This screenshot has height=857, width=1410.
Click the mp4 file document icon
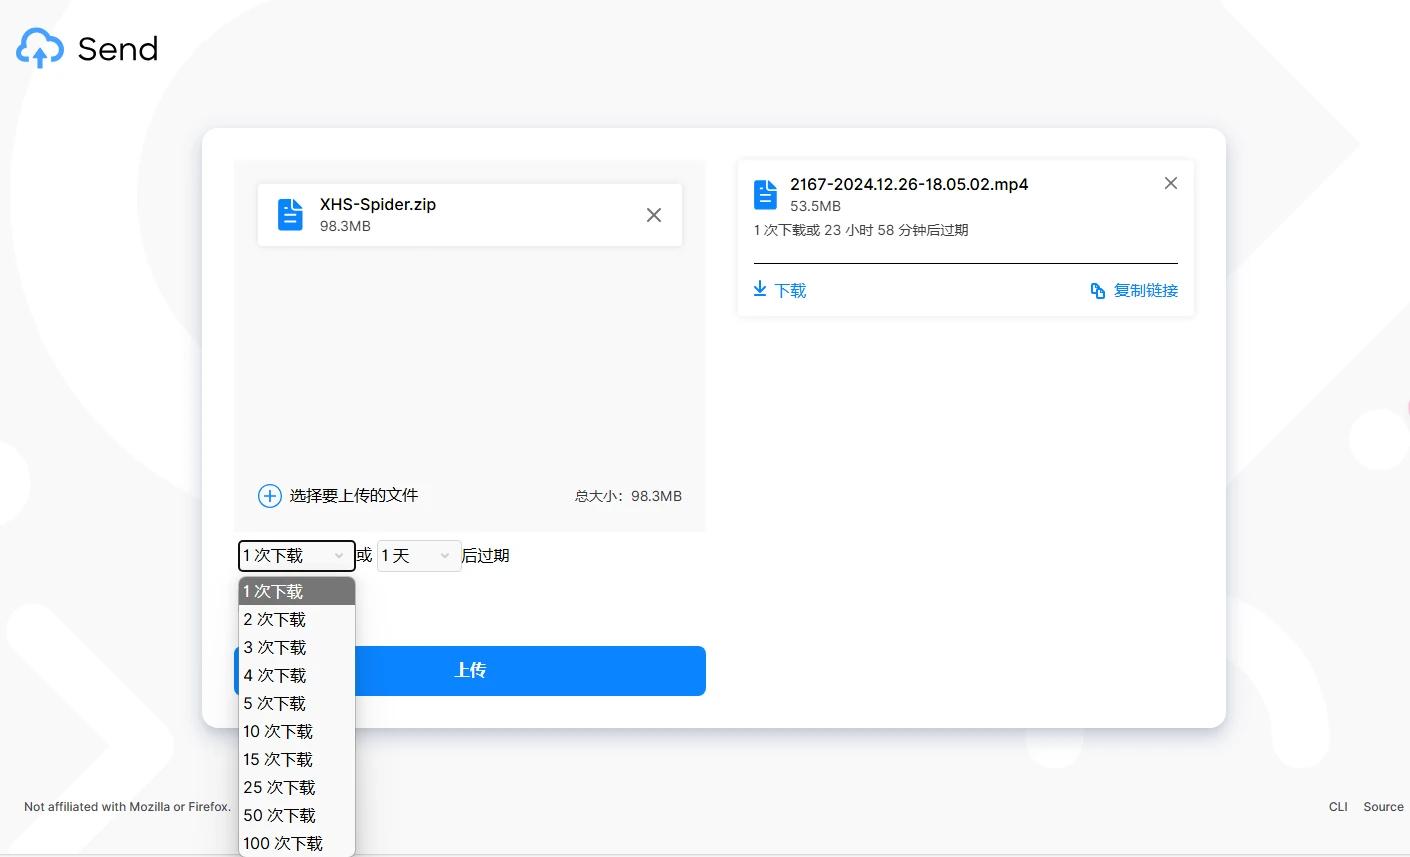coord(765,194)
